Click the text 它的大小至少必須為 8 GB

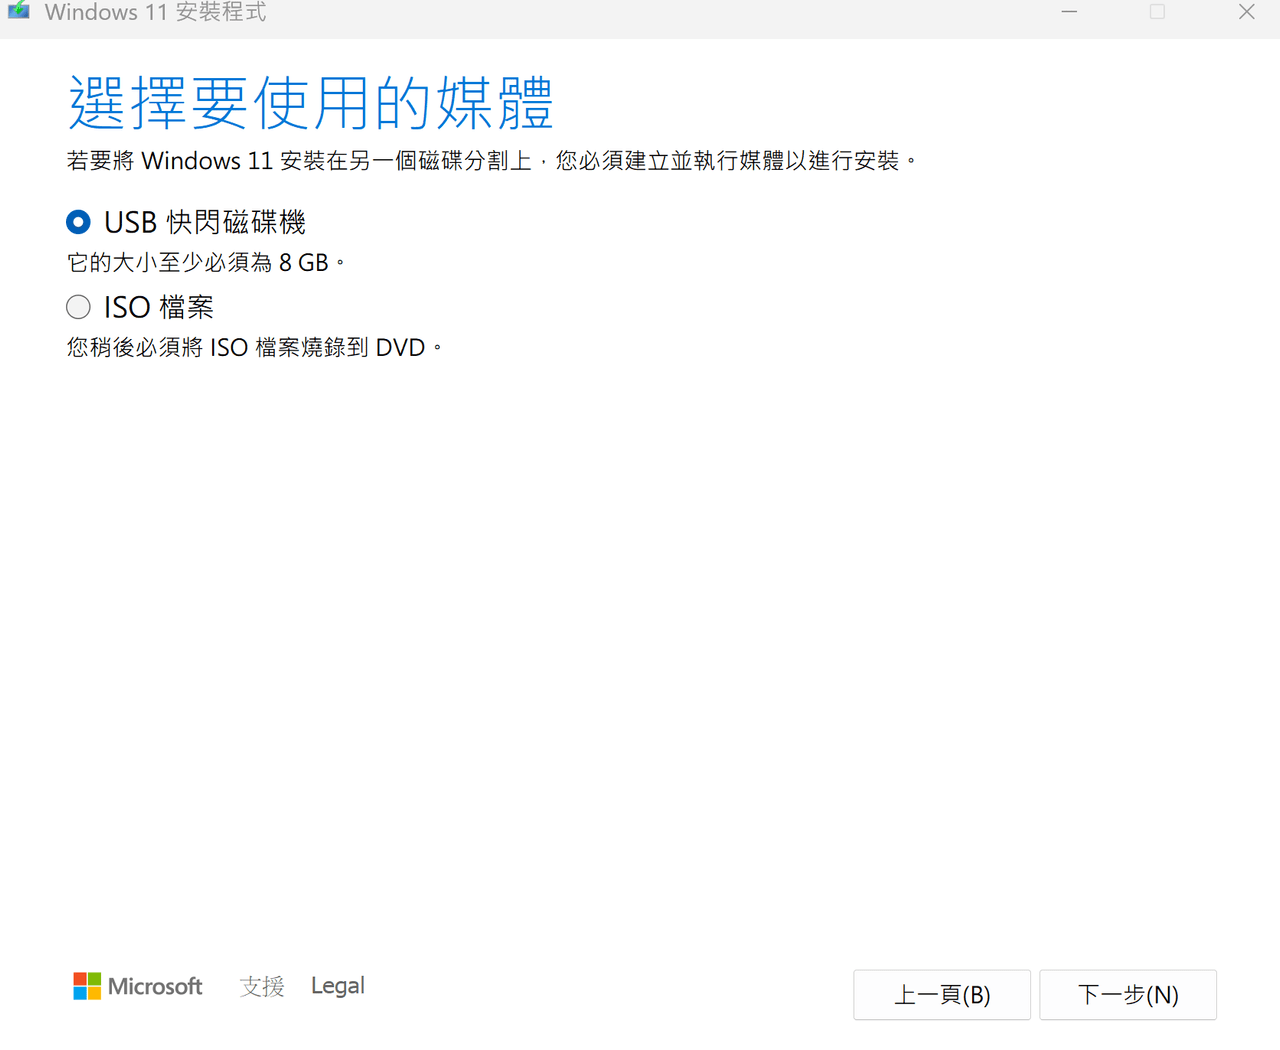pyautogui.click(x=206, y=263)
